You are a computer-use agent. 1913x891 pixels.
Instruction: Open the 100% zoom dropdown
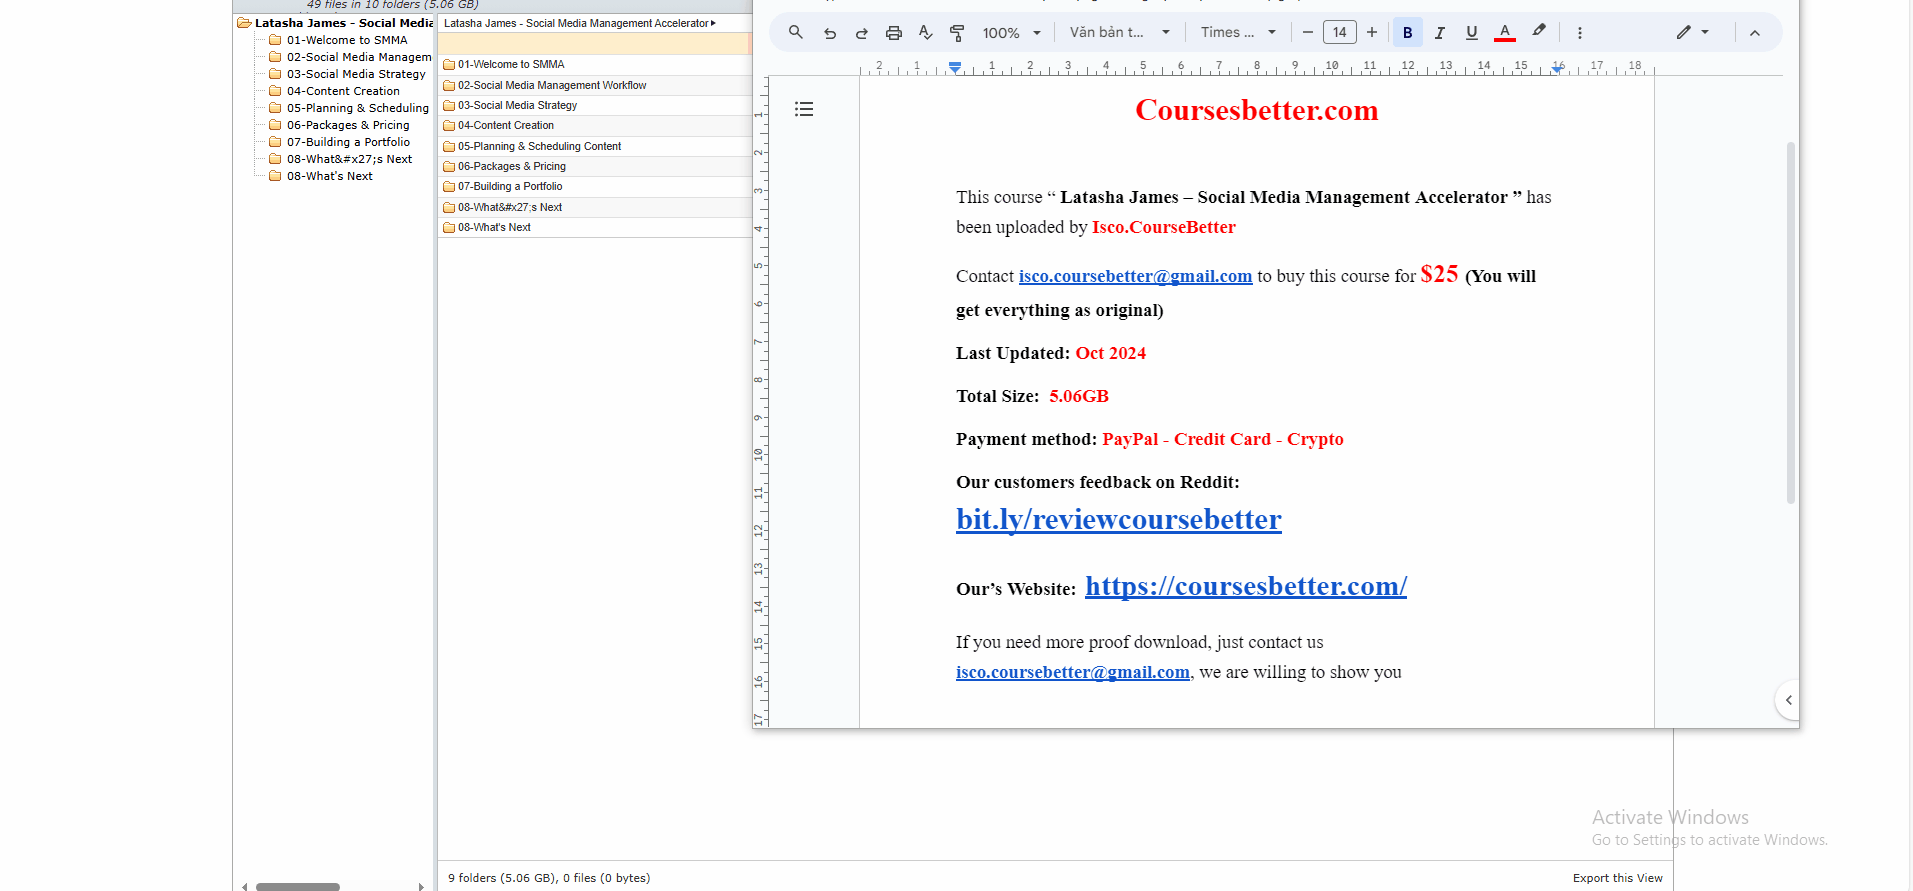1011,33
